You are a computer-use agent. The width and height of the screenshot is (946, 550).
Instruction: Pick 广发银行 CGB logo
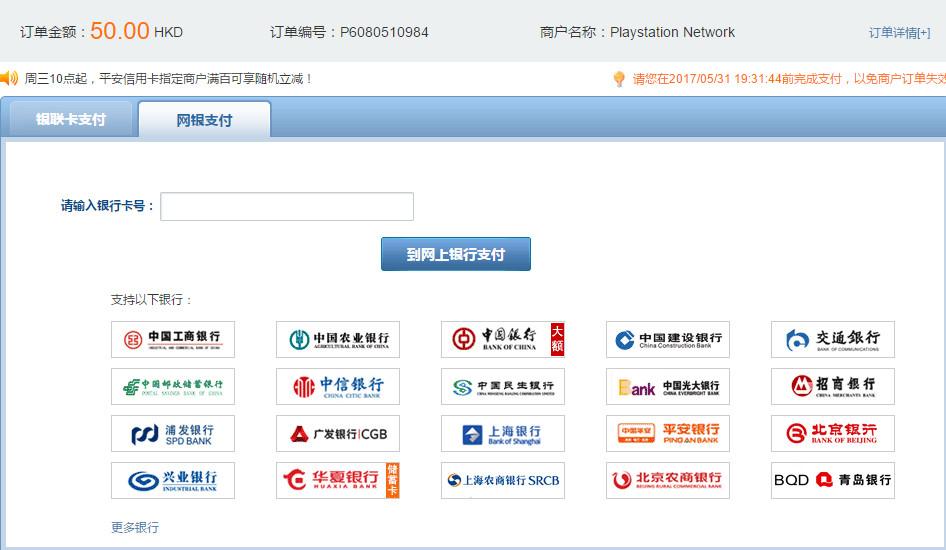click(338, 434)
